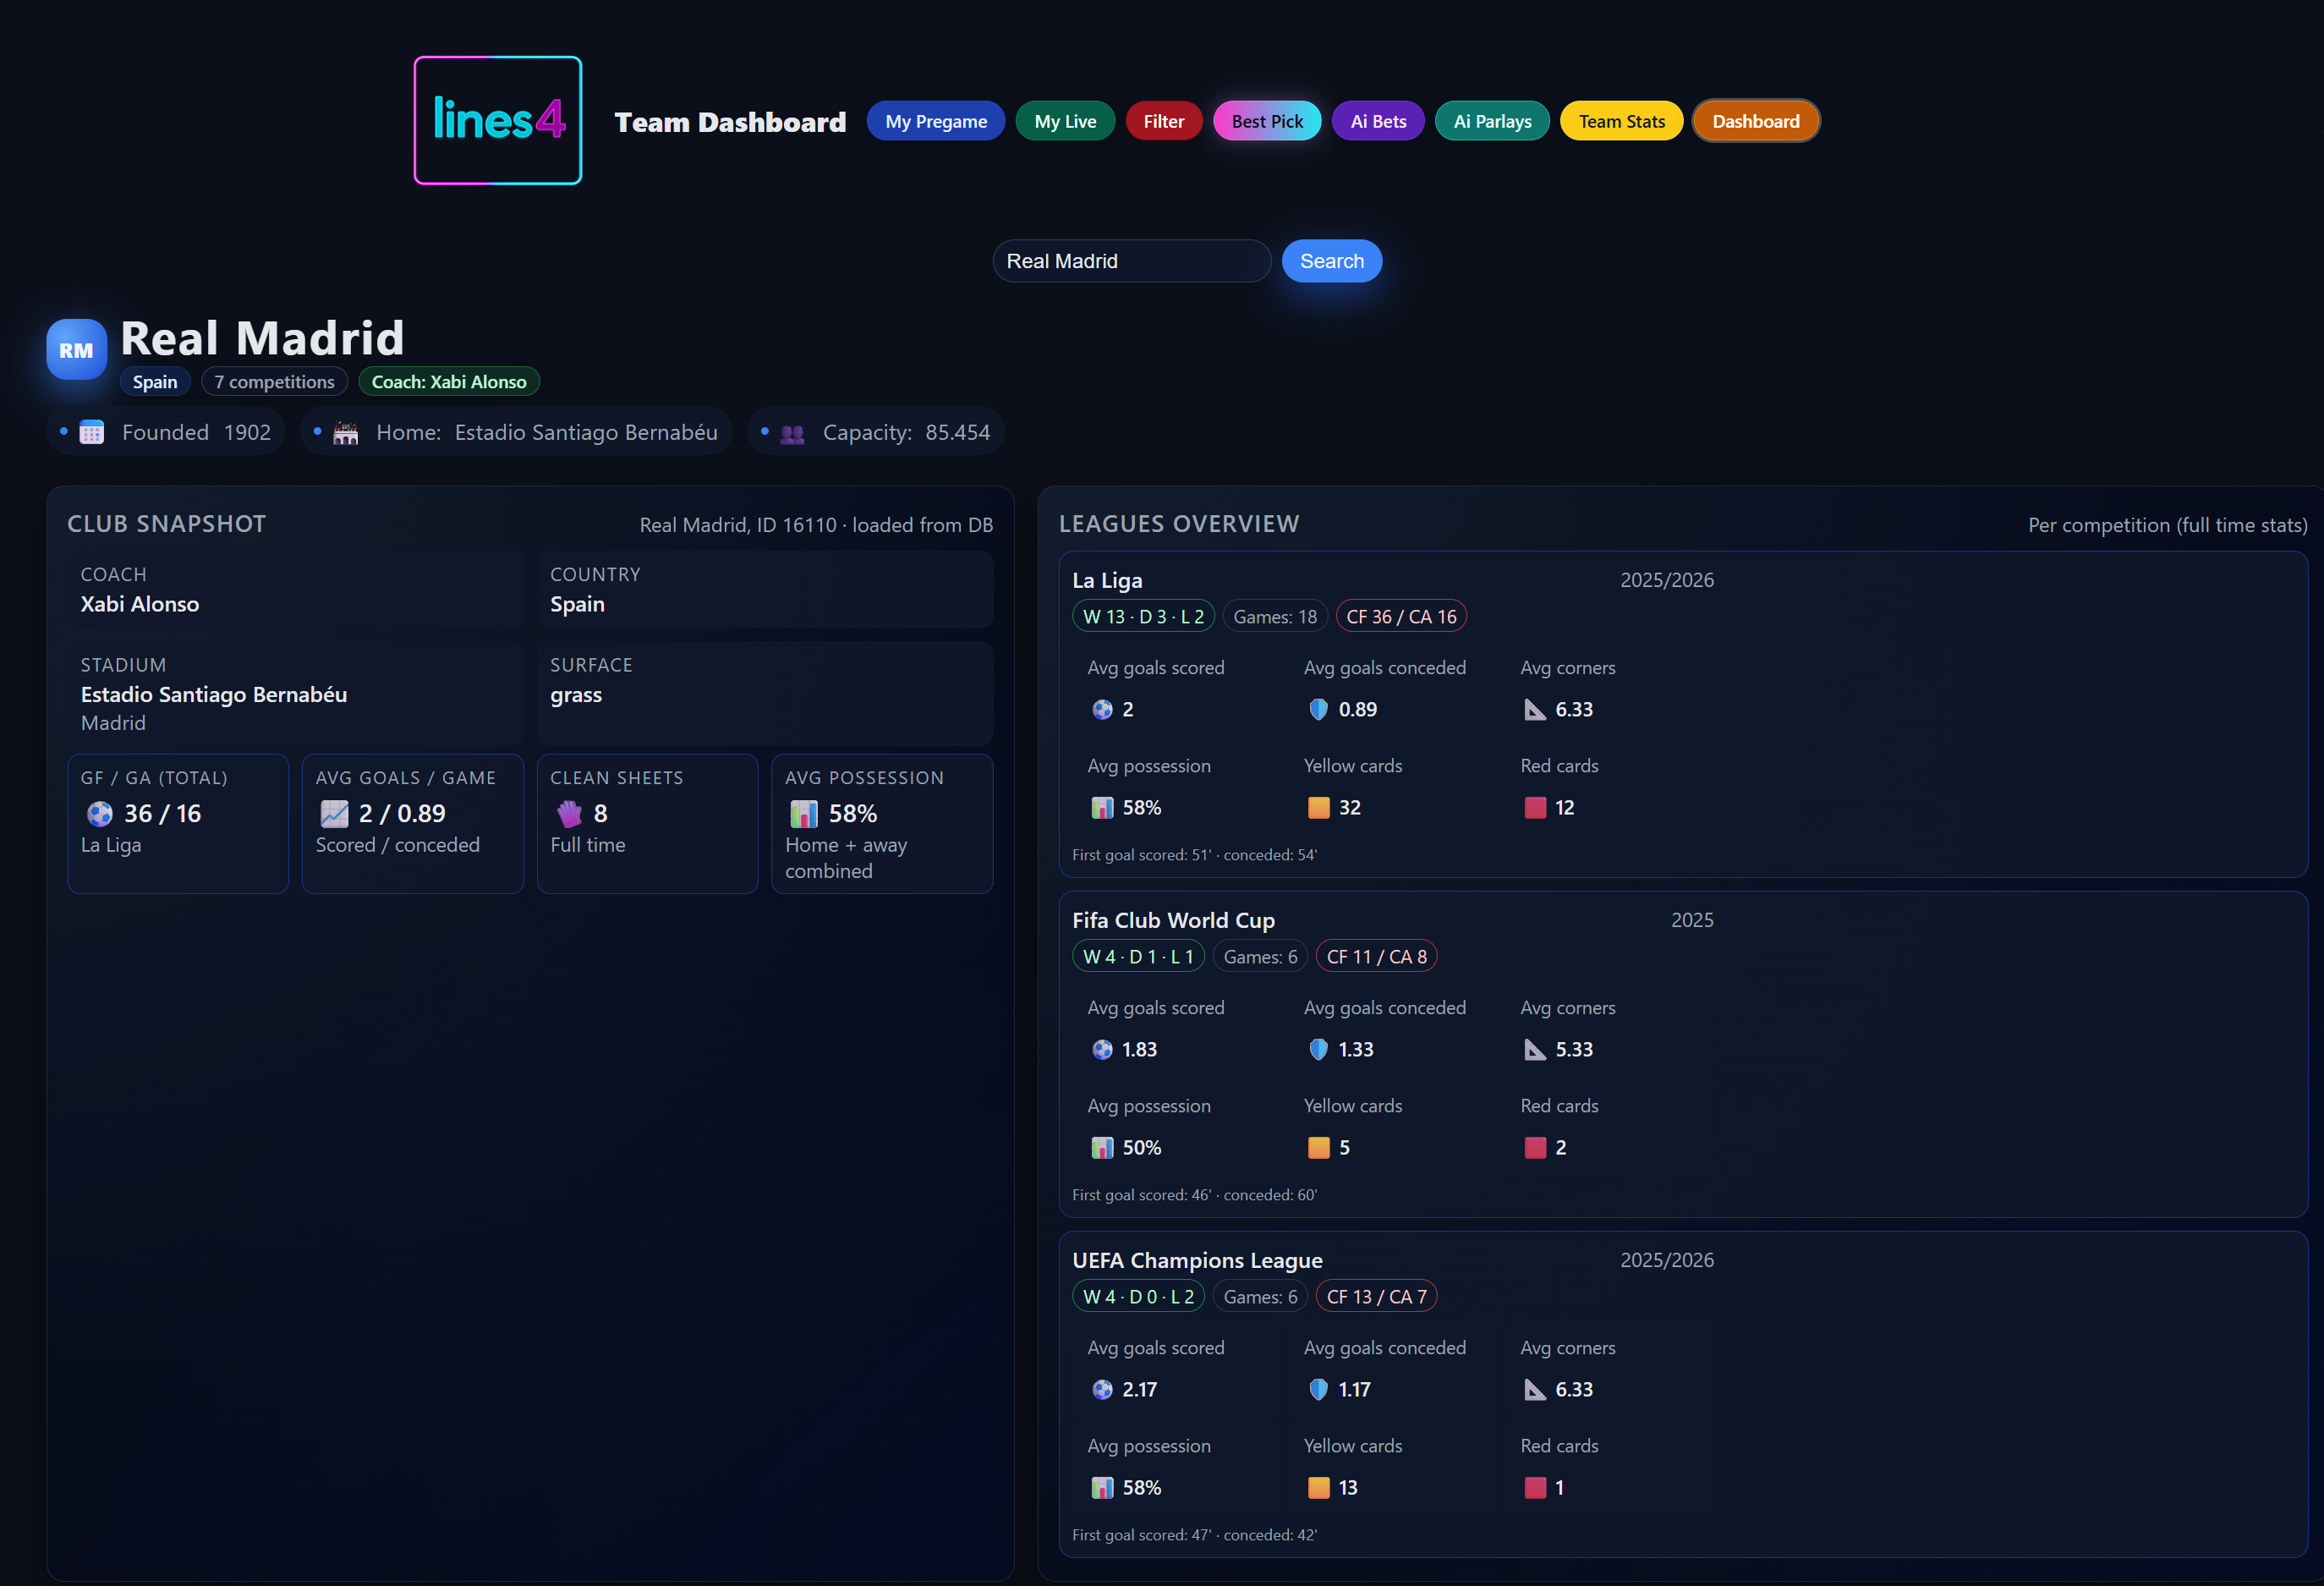2324x1586 pixels.
Task: Click 'Real Madrid, ID 16110 · loaded from DB' text
Action: click(x=816, y=525)
